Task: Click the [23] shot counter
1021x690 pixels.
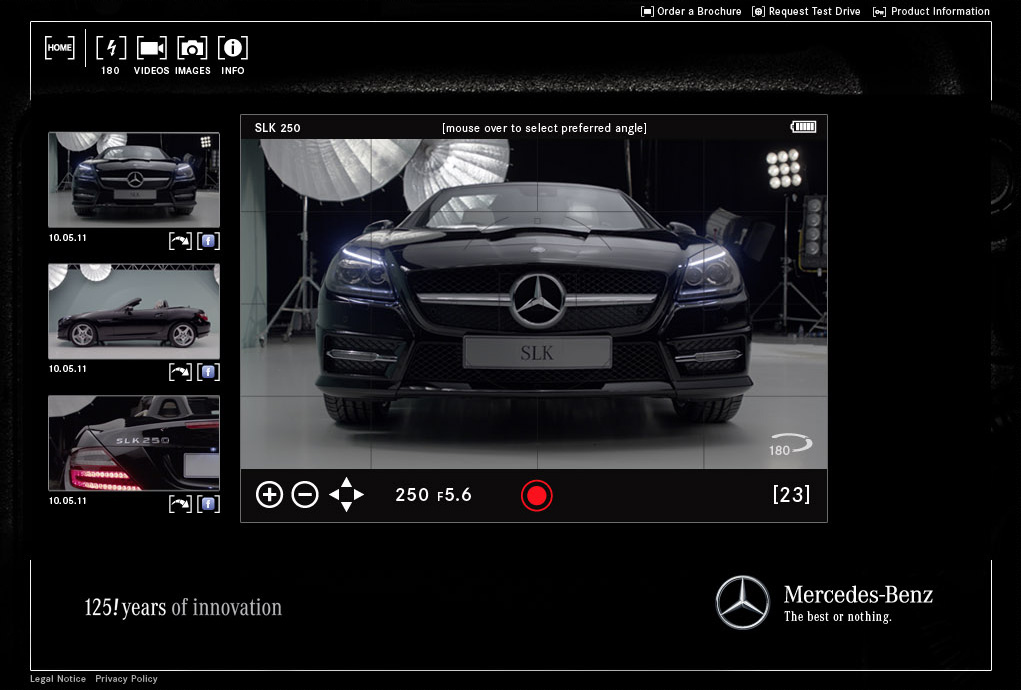Action: coord(791,495)
